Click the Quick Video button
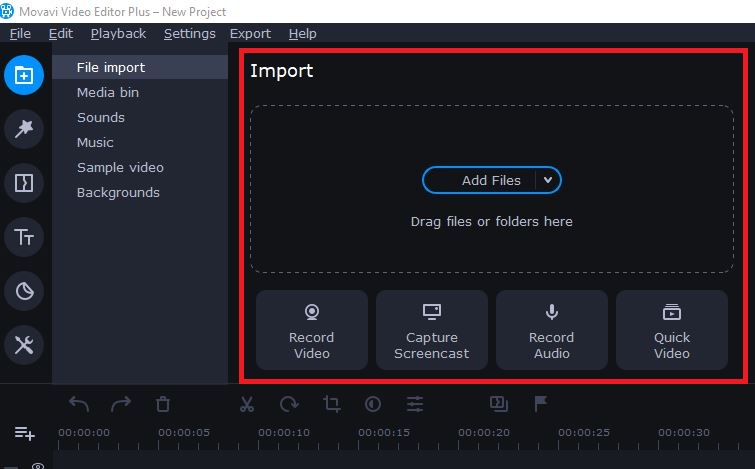Viewport: 755px width, 469px height. coord(672,330)
